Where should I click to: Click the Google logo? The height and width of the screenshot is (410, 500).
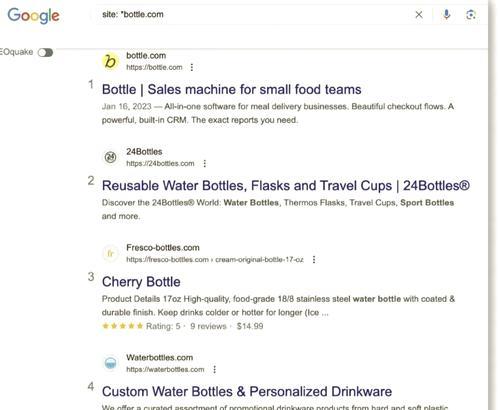33,16
